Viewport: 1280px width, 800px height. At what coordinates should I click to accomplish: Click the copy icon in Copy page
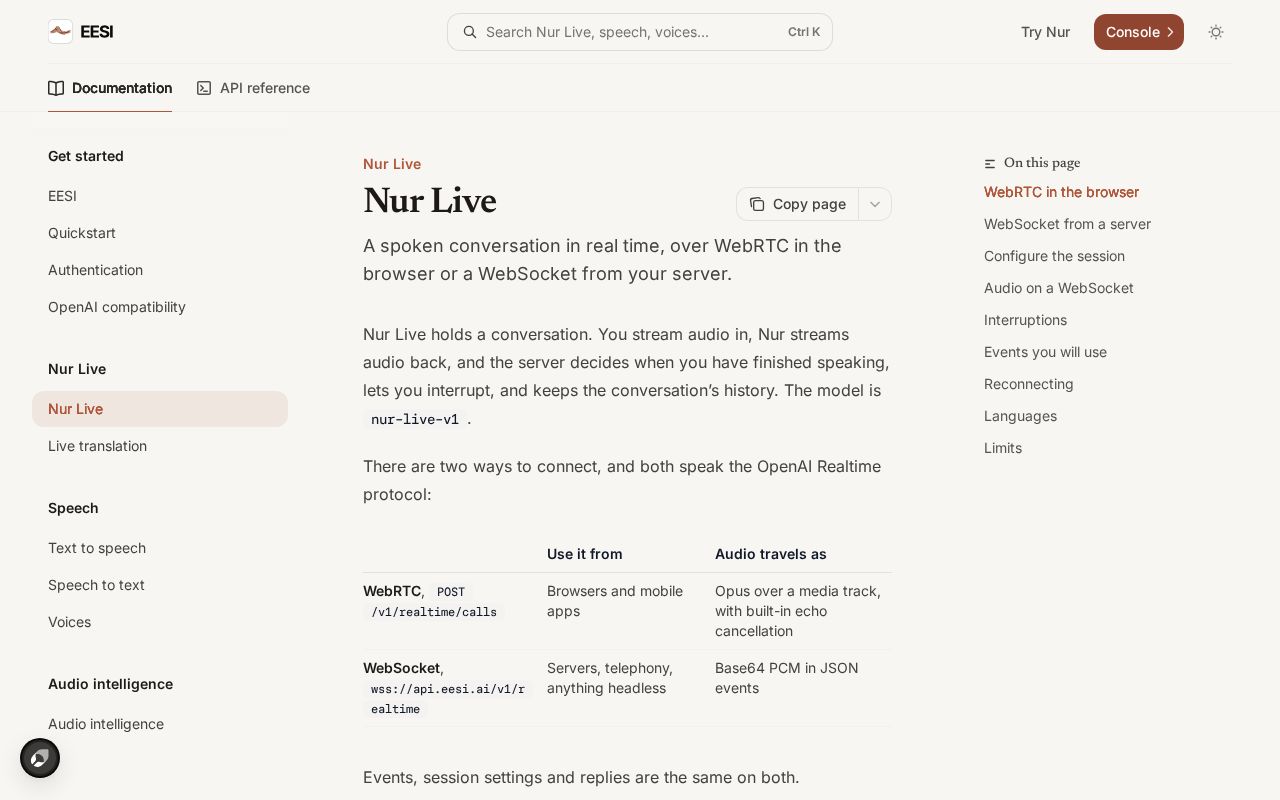click(757, 204)
